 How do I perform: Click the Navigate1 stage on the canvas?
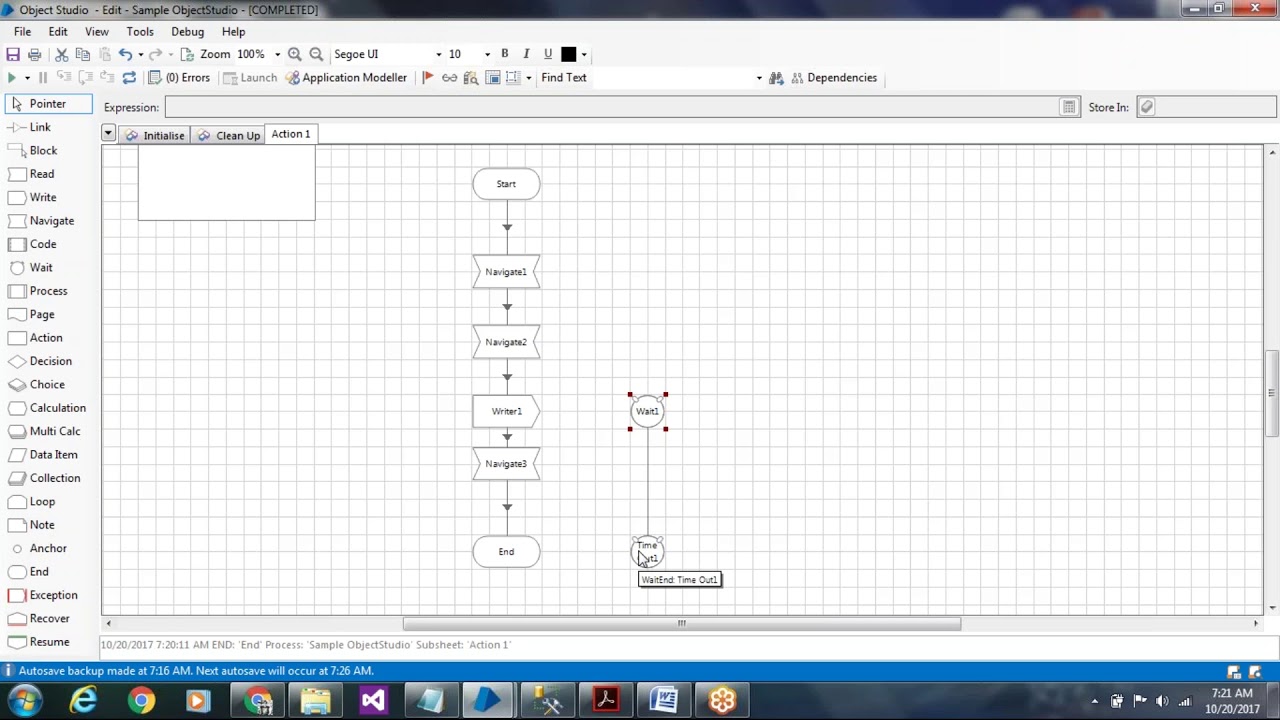(506, 272)
